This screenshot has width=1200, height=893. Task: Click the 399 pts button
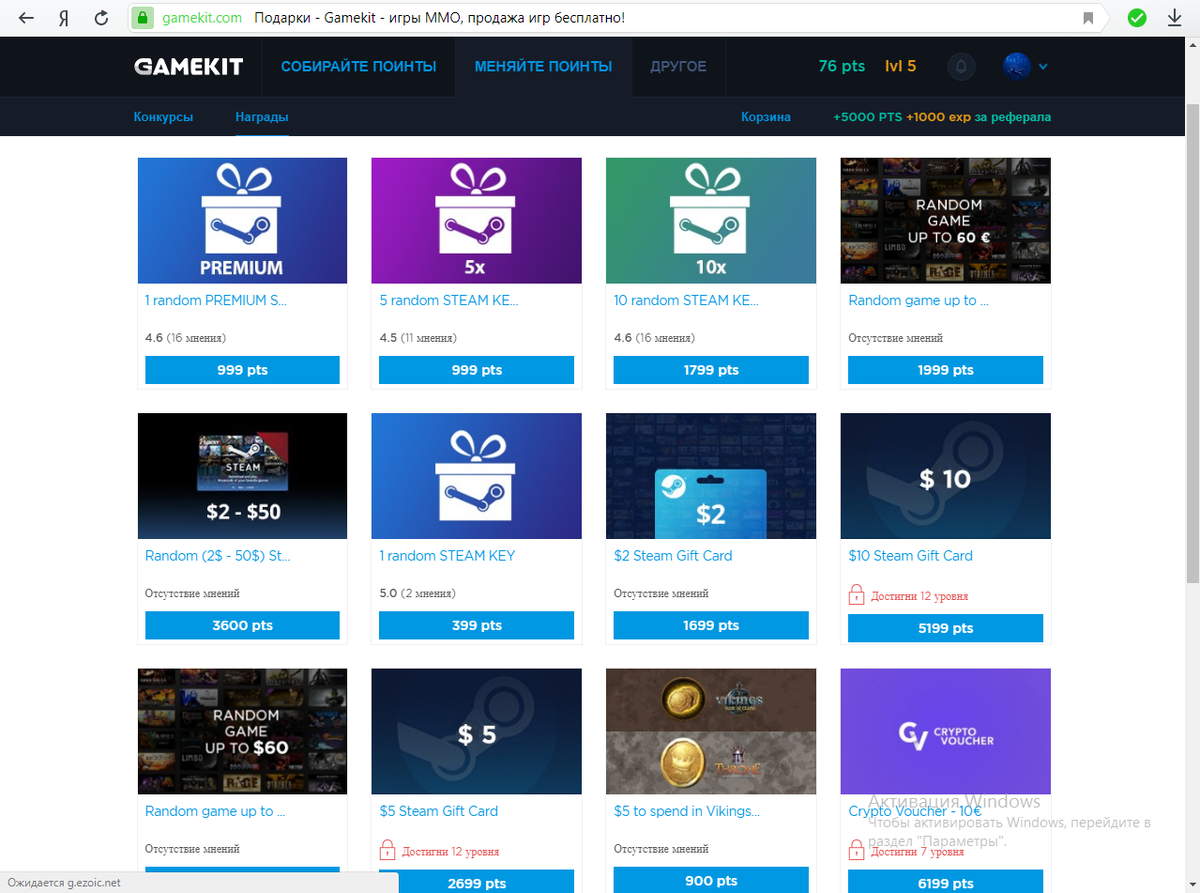point(477,626)
